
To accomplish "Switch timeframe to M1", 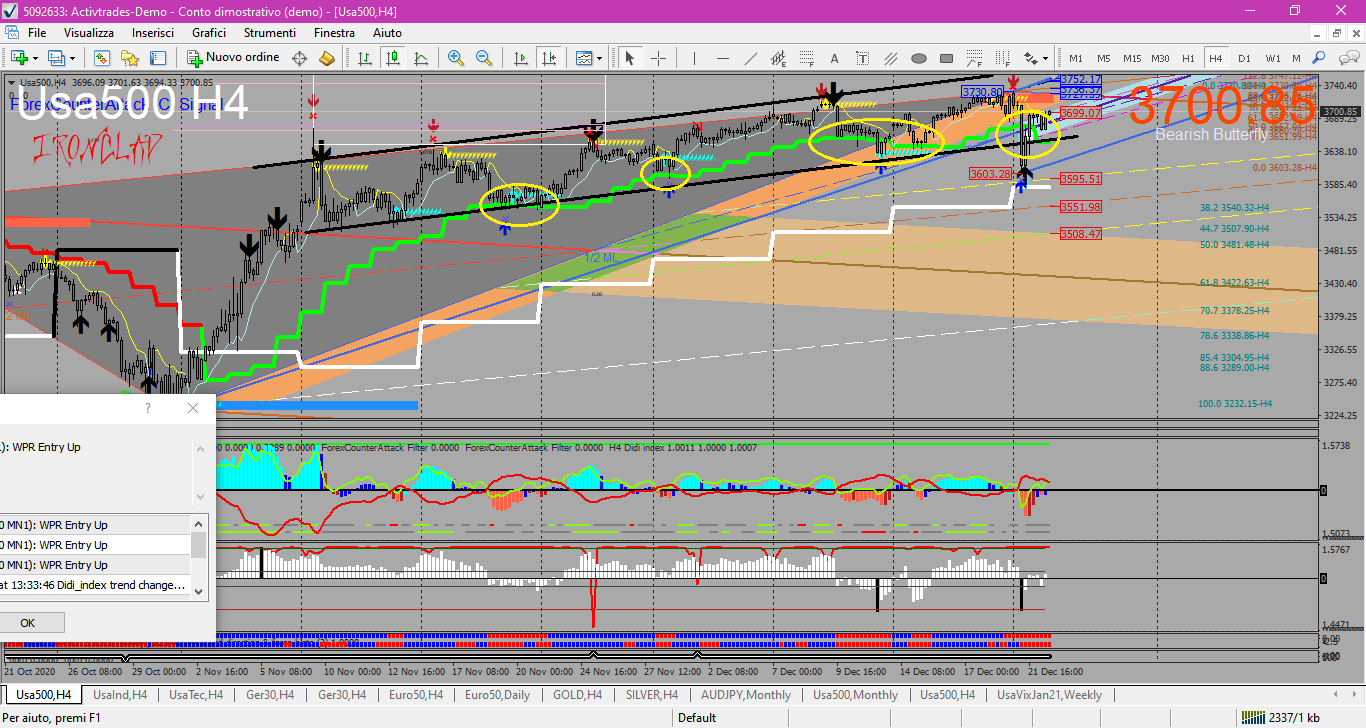I will (x=1076, y=58).
